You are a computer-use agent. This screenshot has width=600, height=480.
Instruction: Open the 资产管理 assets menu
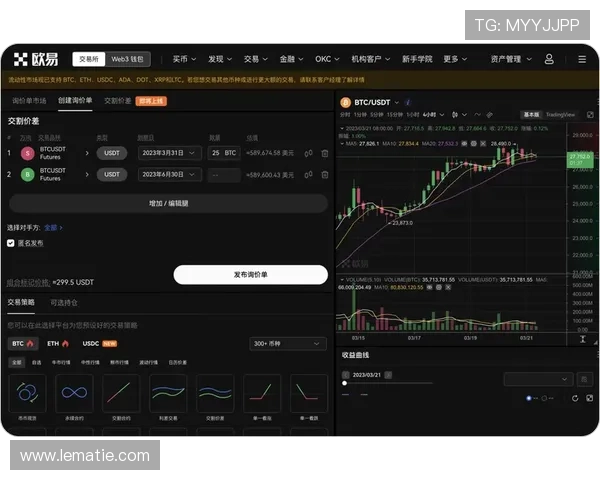511,59
